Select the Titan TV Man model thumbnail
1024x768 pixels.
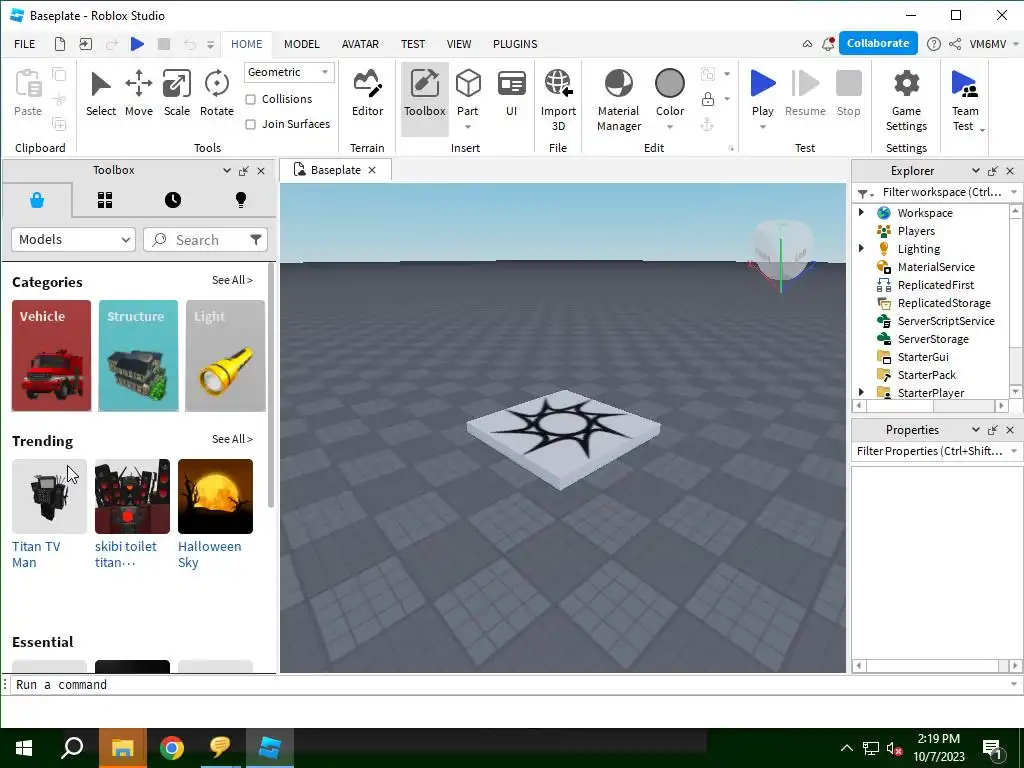click(50, 496)
